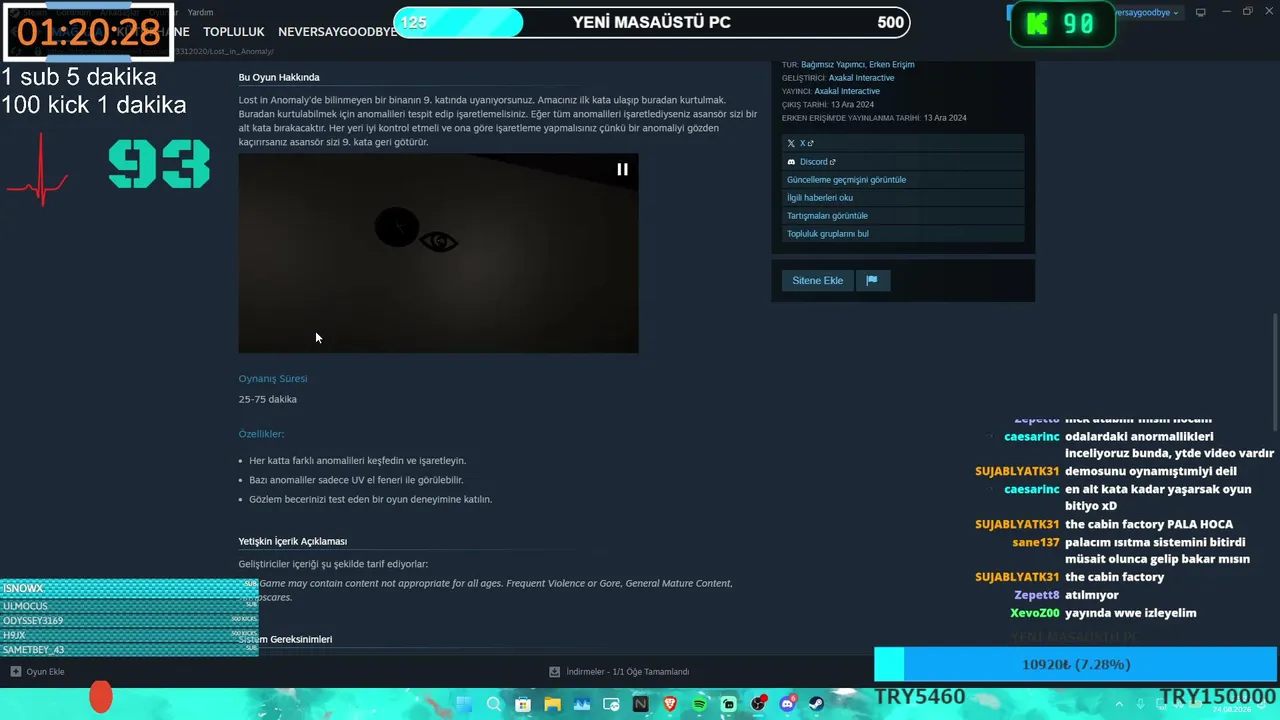Image resolution: width=1280 pixels, height=720 pixels.
Task: Click the 10920₺ donation progress bar
Action: (x=1076, y=664)
